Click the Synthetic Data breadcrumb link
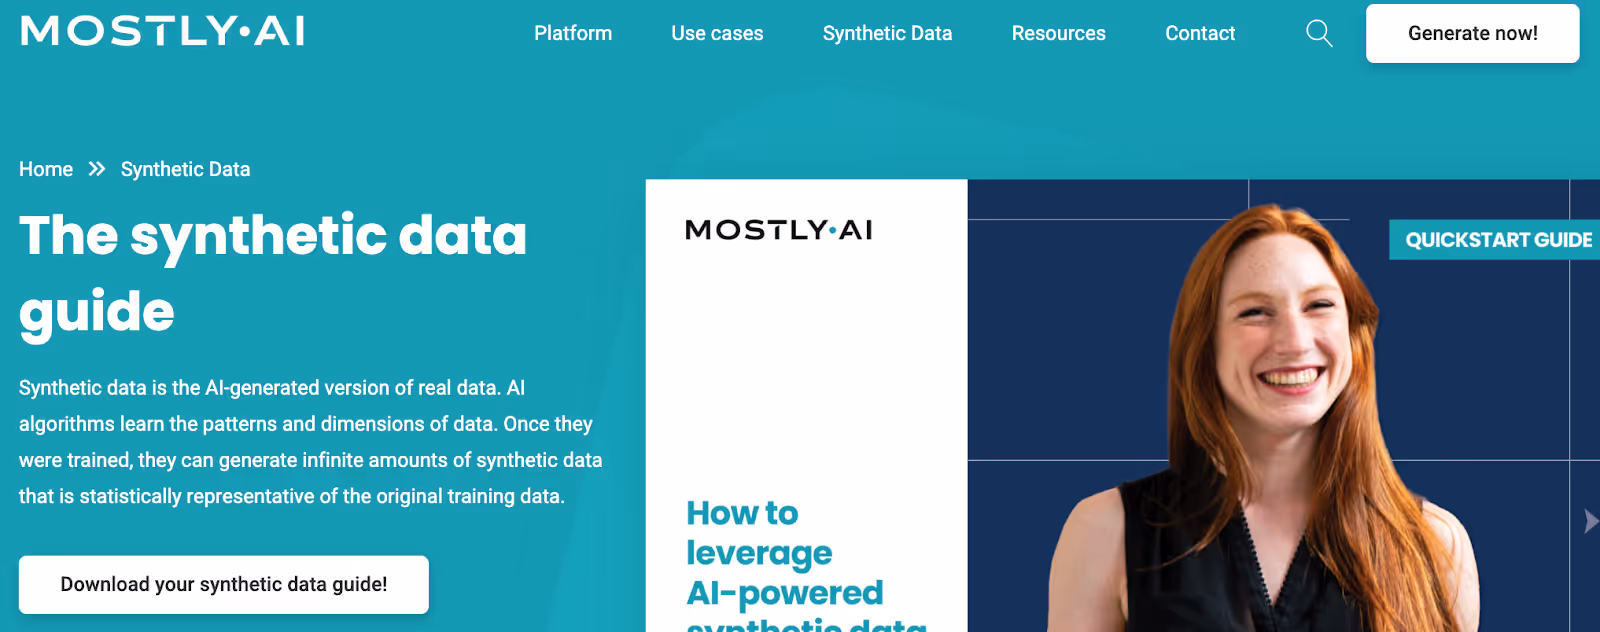Viewport: 1600px width, 632px height. (186, 169)
